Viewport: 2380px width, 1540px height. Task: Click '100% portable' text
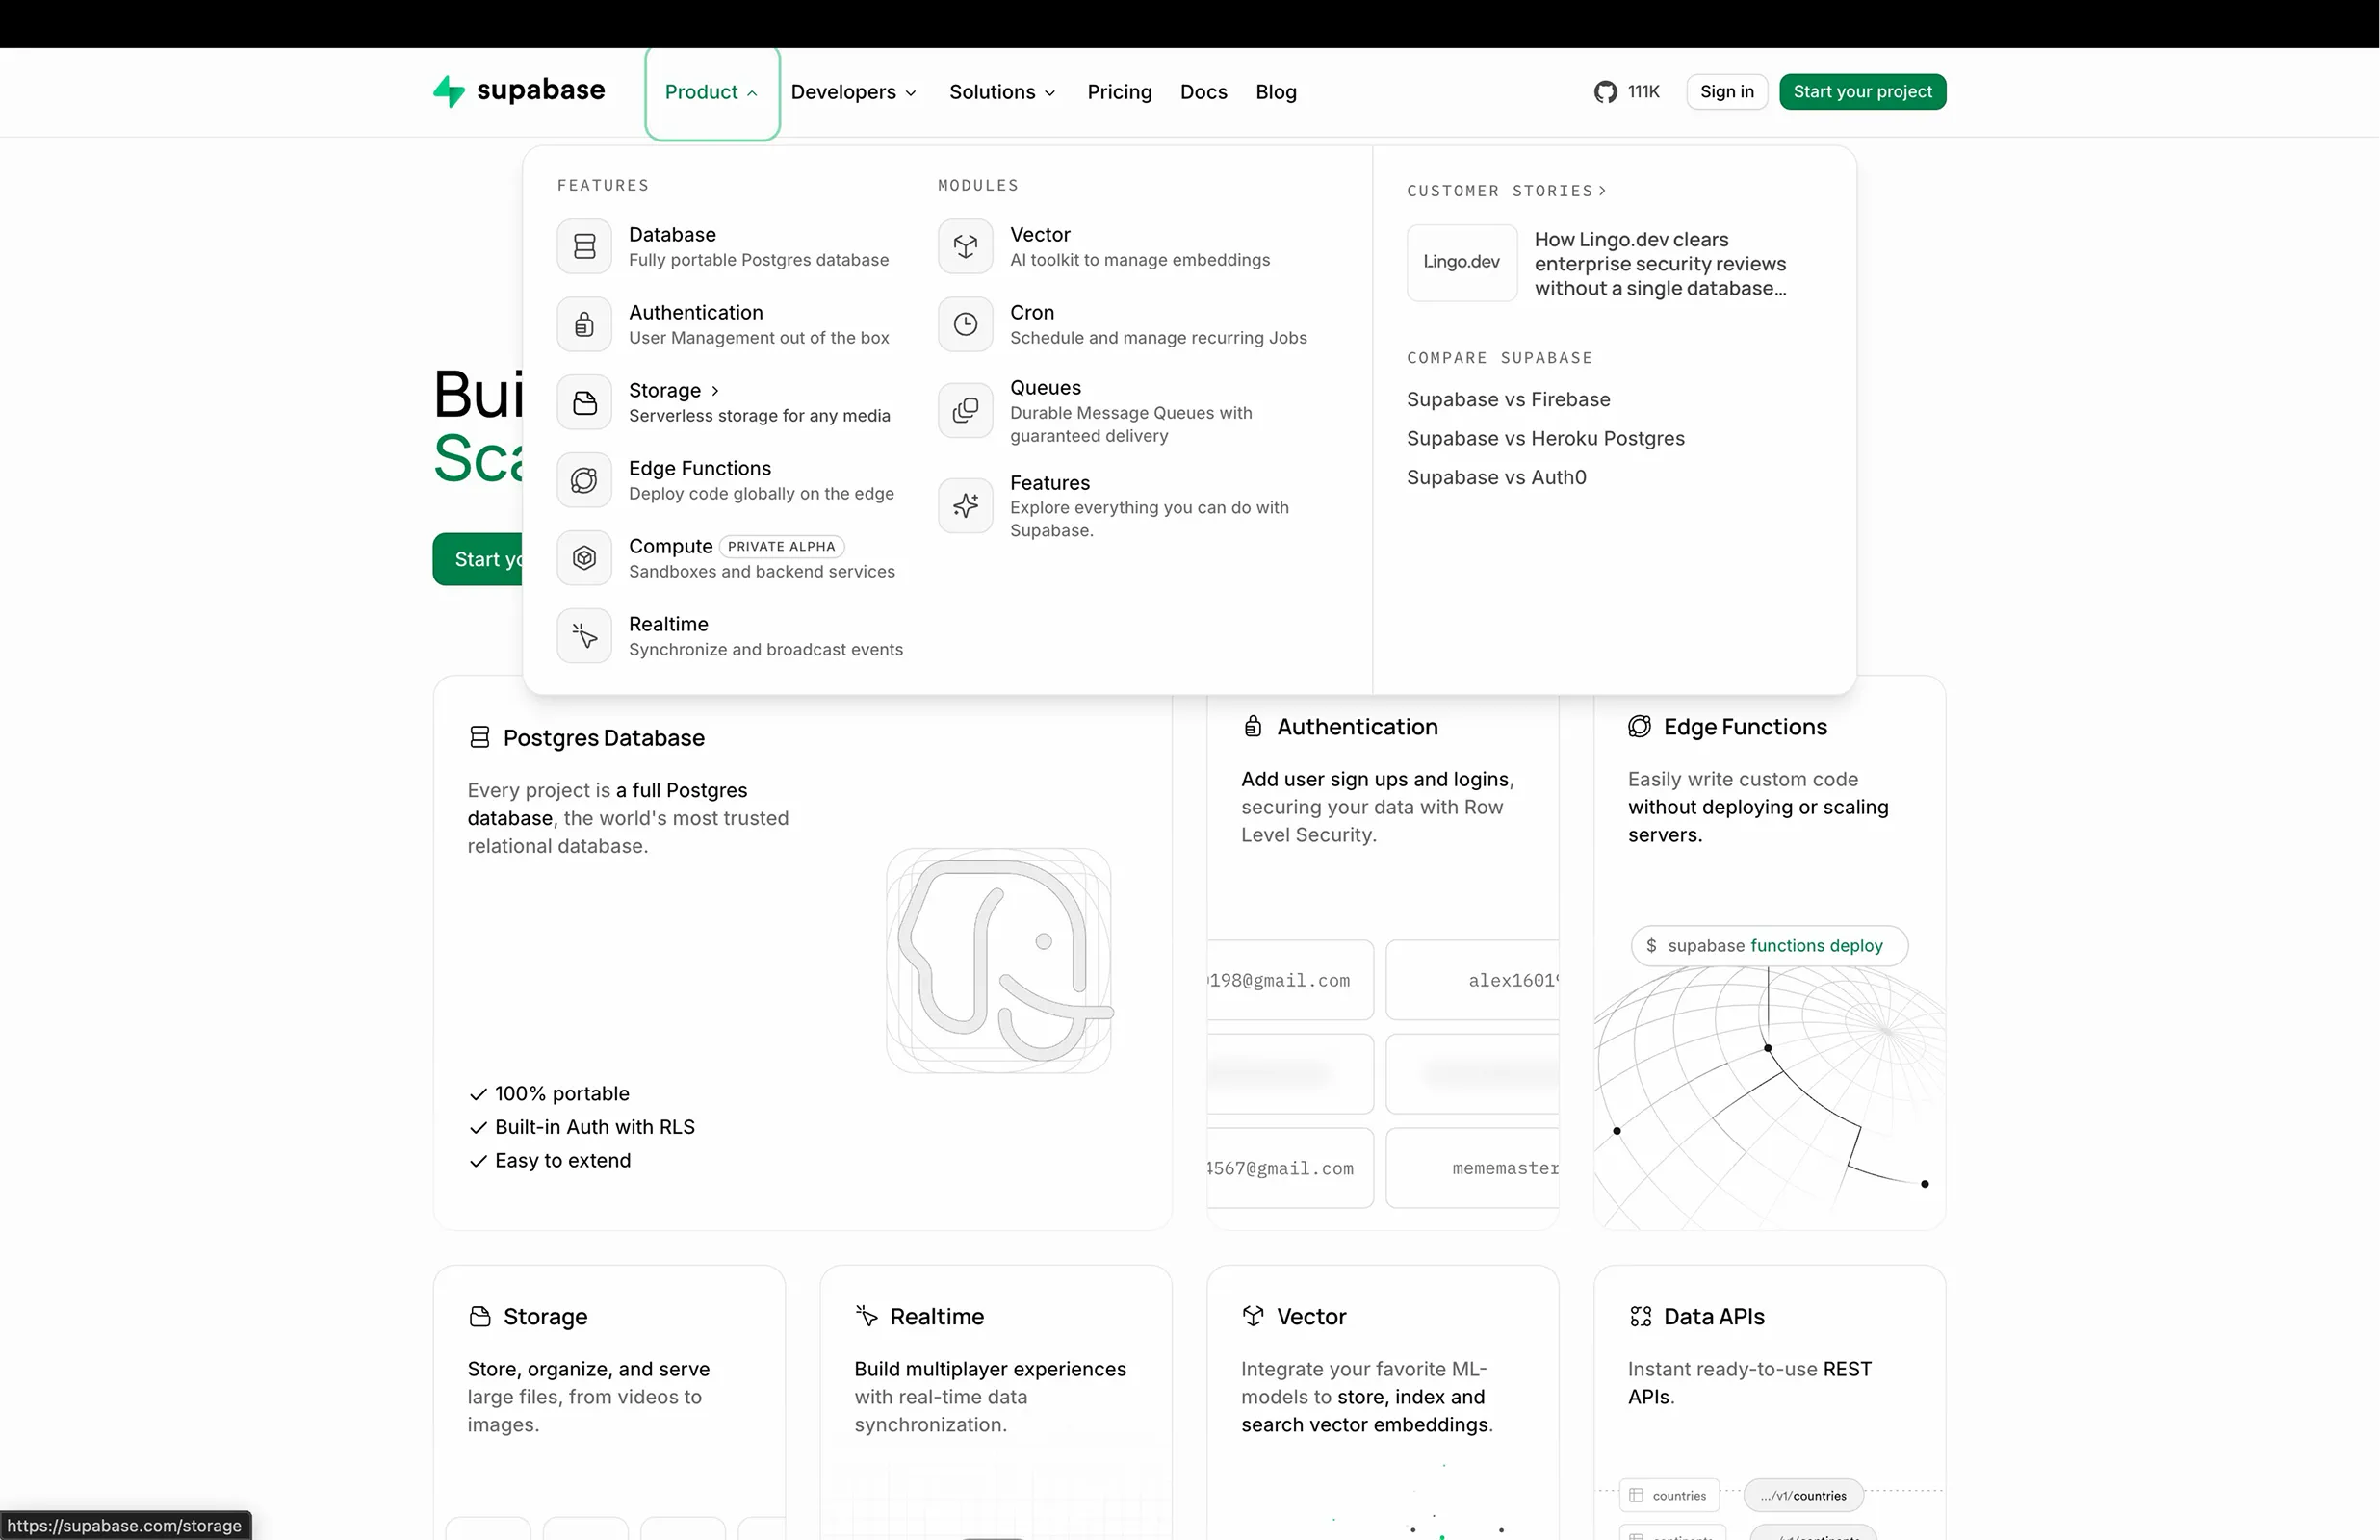562,1093
